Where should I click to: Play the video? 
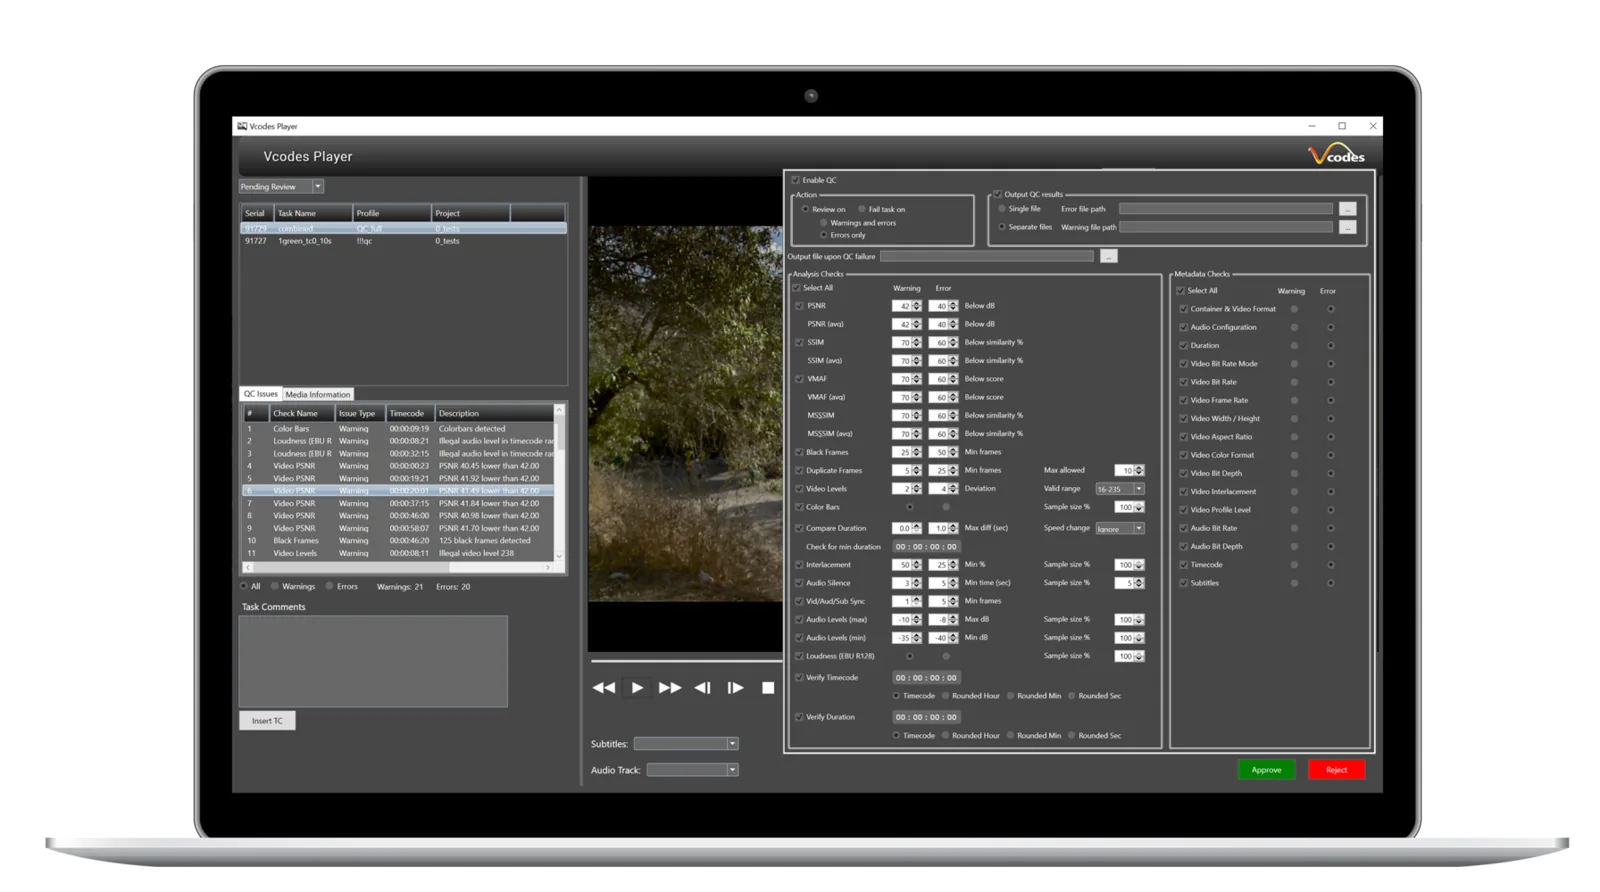[637, 688]
